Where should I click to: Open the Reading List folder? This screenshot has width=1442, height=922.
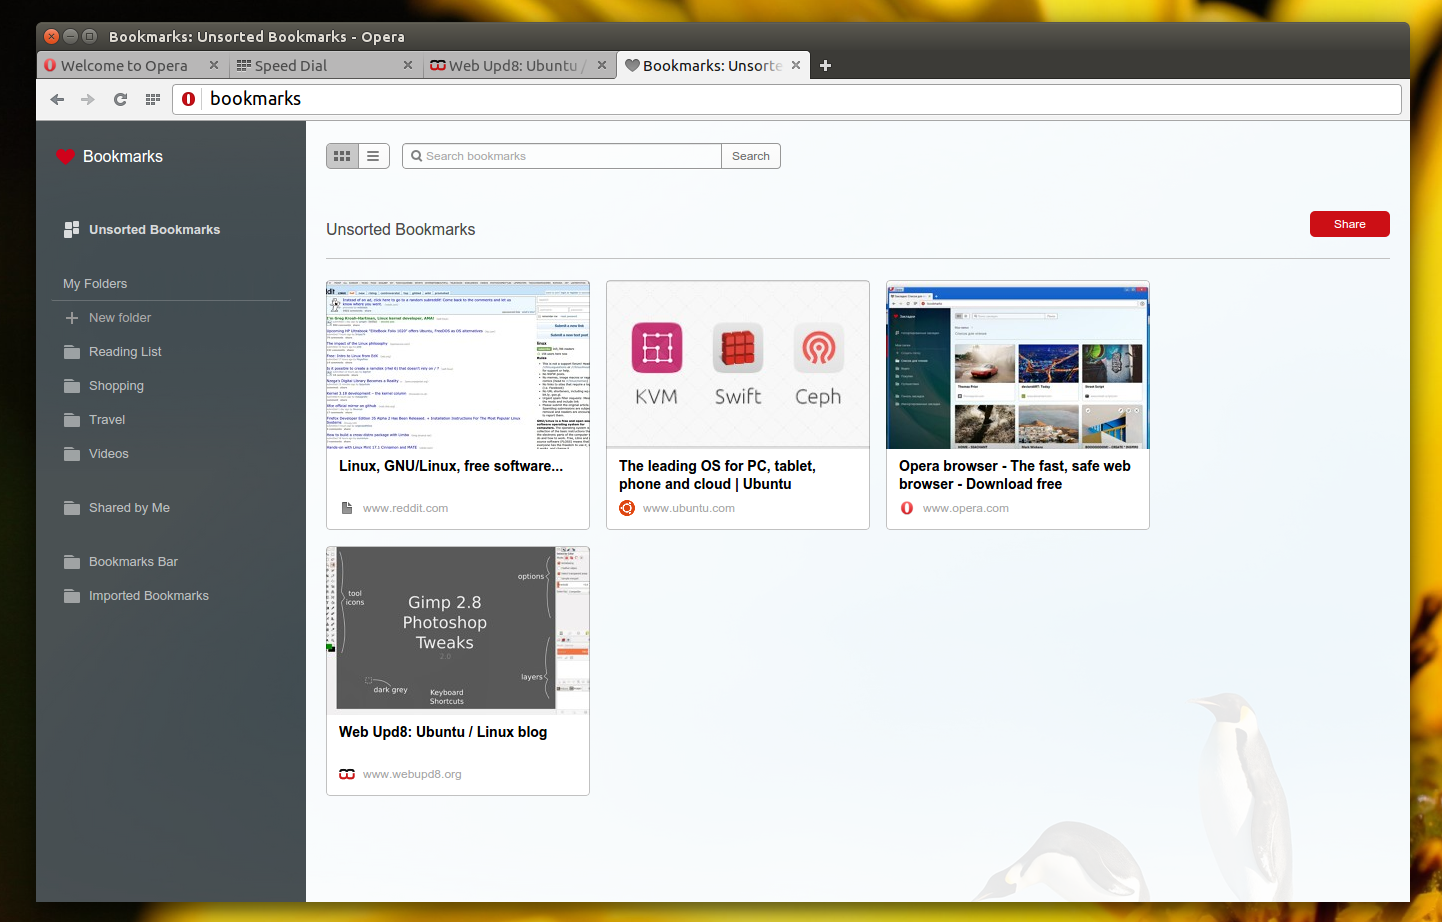click(125, 352)
